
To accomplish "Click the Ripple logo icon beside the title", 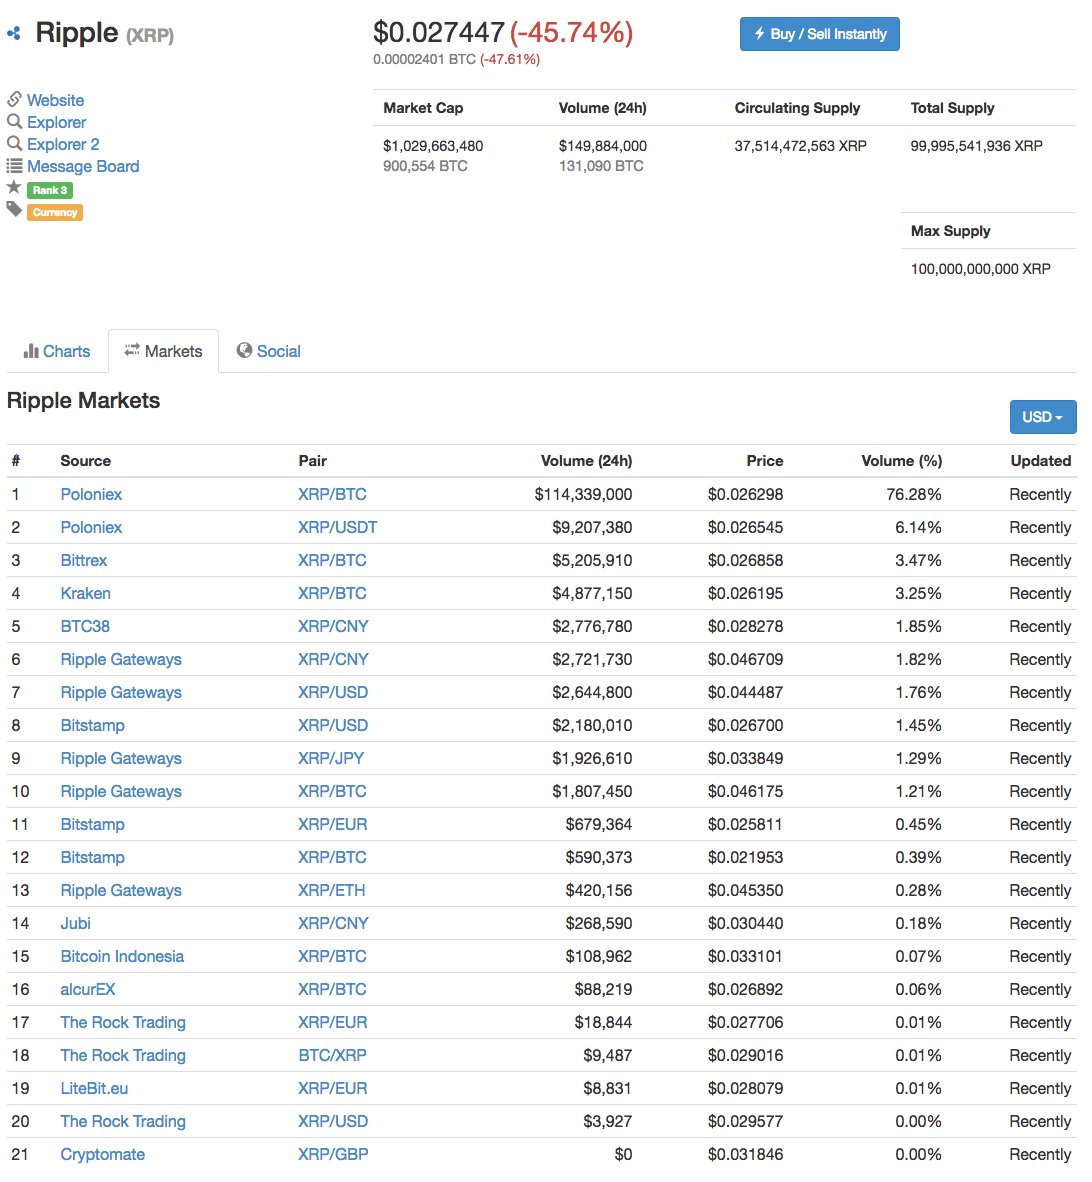I will pyautogui.click(x=14, y=33).
